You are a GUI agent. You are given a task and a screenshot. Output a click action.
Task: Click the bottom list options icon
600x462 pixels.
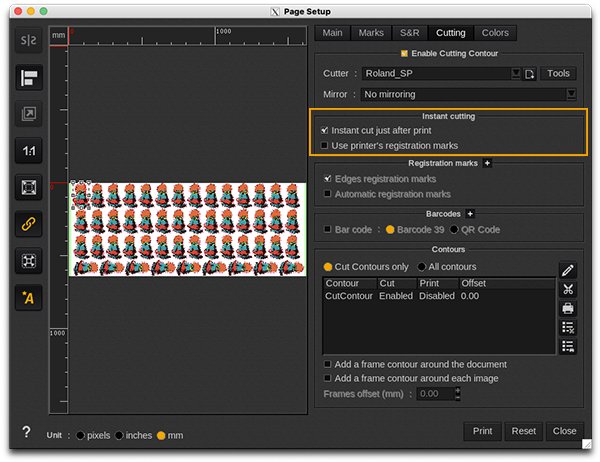tap(568, 346)
